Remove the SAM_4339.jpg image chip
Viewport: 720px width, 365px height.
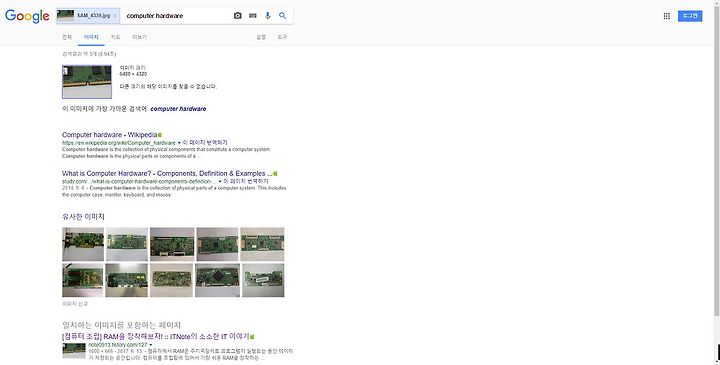115,16
